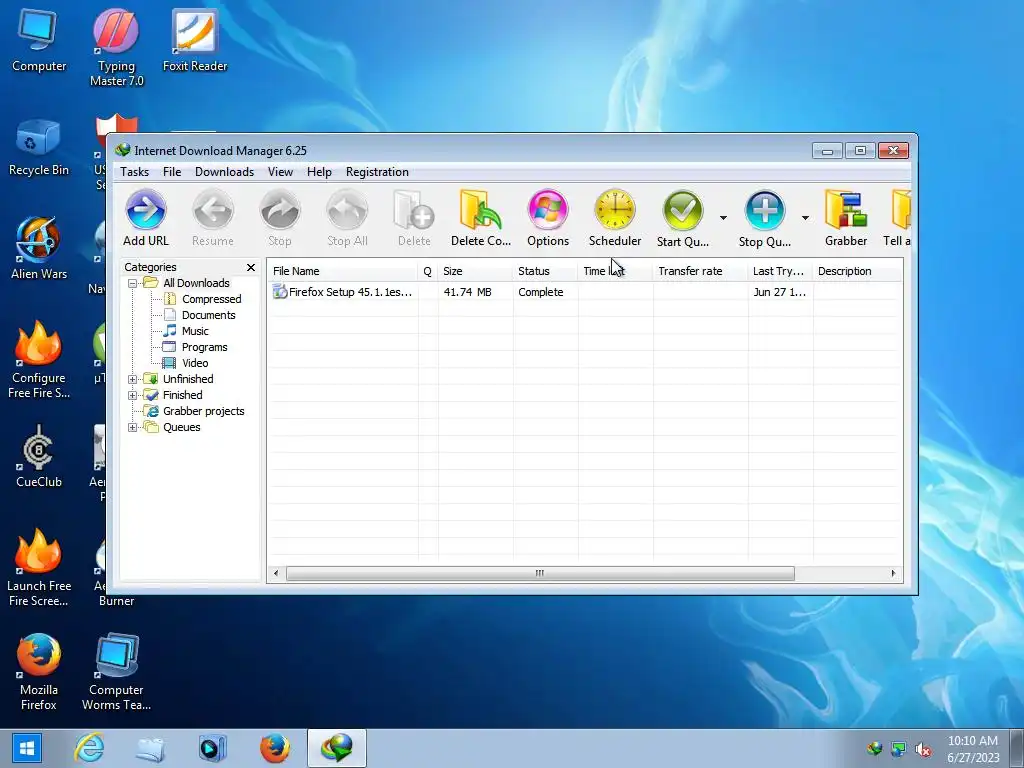This screenshot has height=768, width=1024.
Task: Open the File menu
Action: (x=172, y=172)
